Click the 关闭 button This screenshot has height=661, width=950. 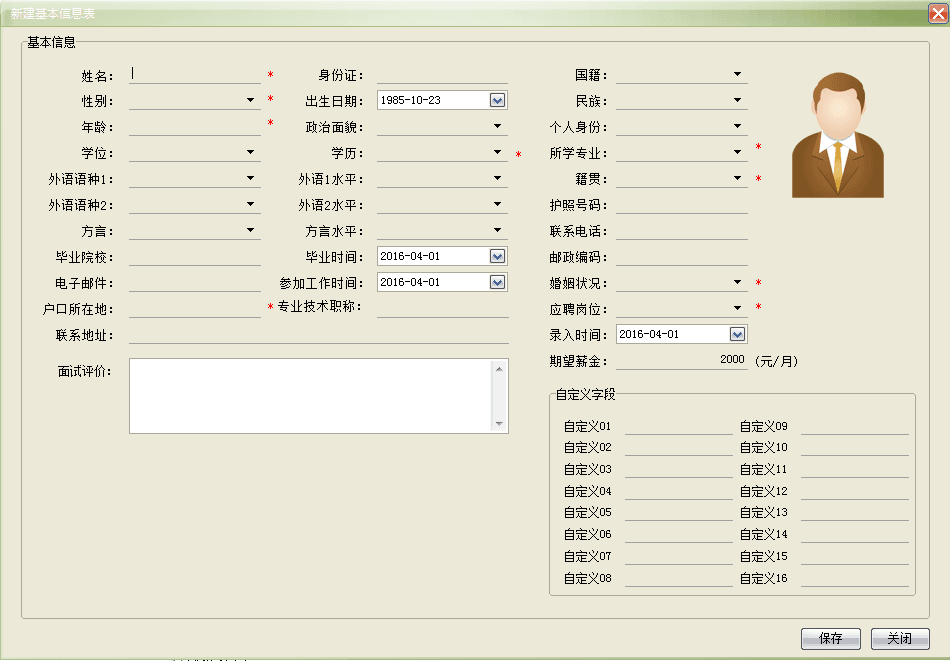(x=900, y=639)
